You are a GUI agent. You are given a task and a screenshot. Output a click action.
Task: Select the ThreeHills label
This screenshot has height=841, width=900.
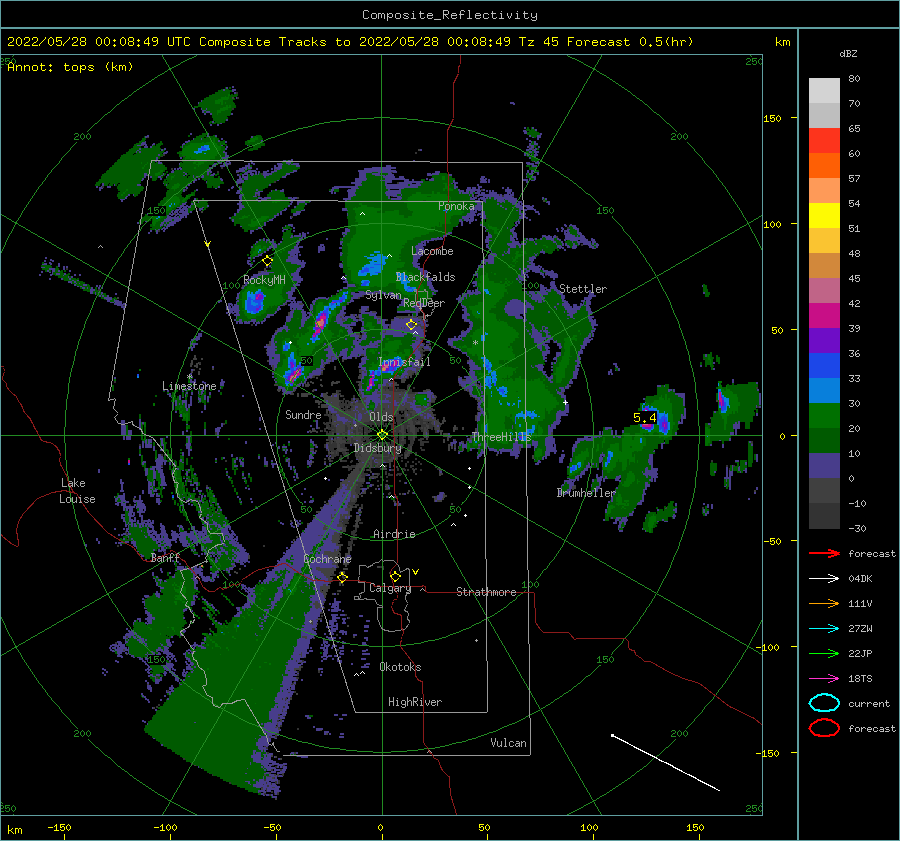502,437
